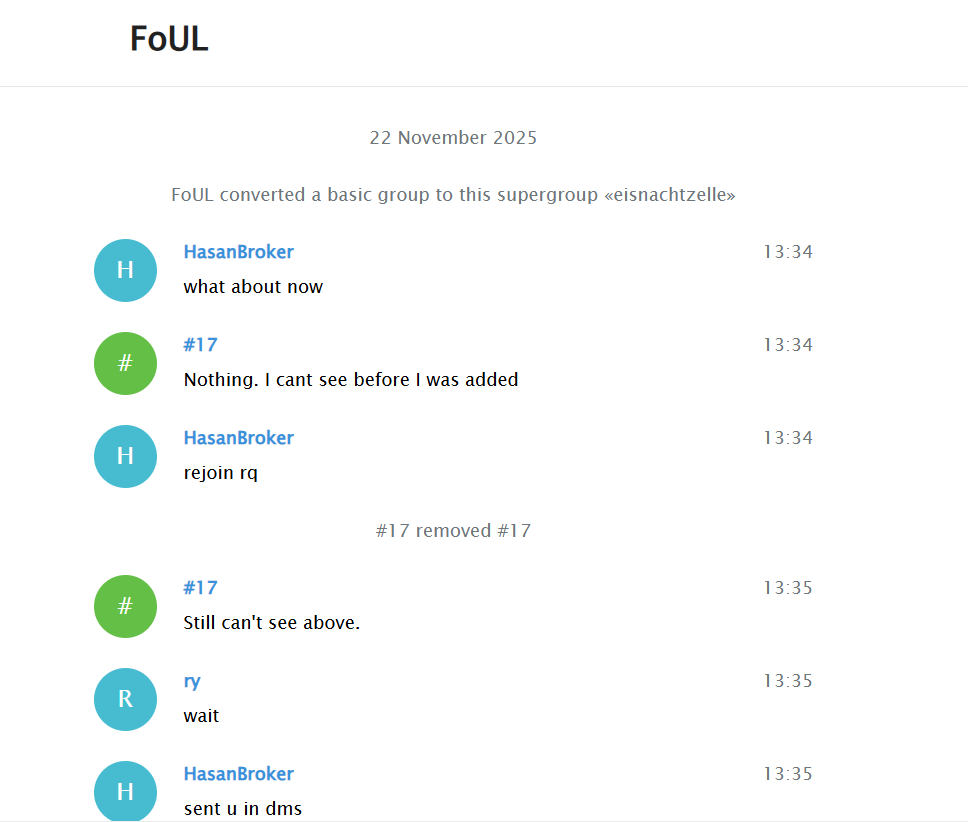The height and width of the screenshot is (822, 968).
Task: Click the 22 November 2025 date separator
Action: [453, 138]
